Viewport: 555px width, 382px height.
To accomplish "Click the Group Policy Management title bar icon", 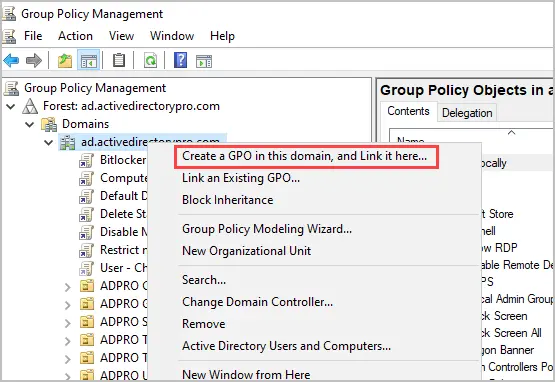I will (x=9, y=13).
